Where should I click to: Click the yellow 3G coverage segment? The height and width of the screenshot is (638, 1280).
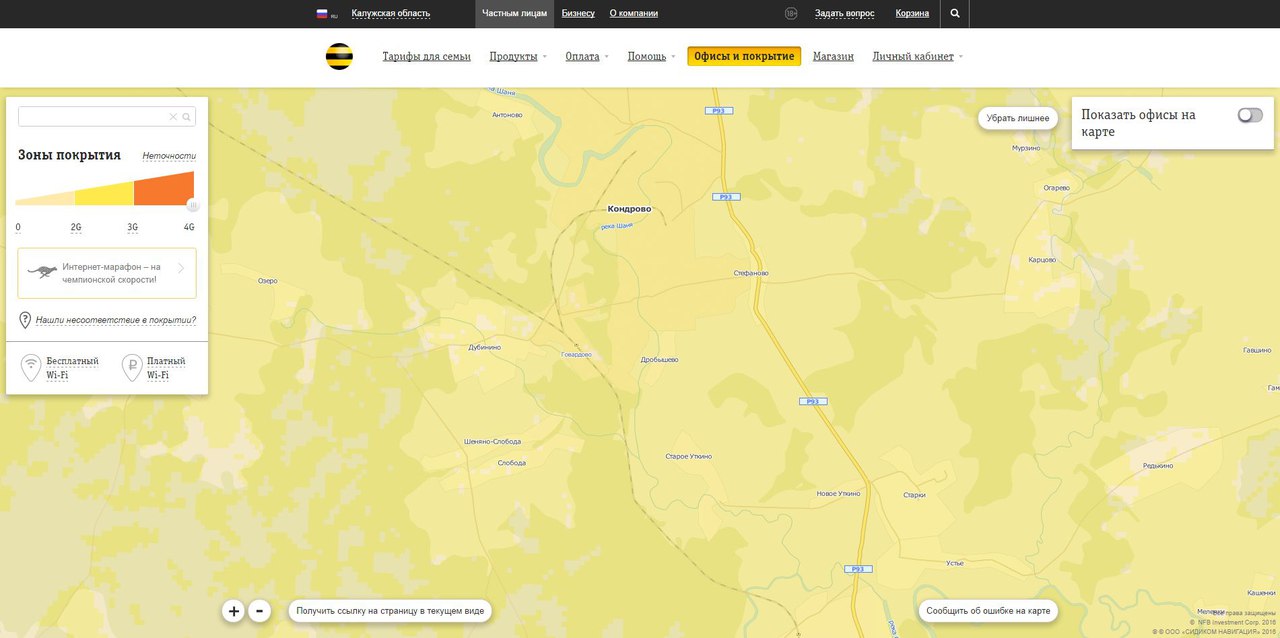coord(105,194)
